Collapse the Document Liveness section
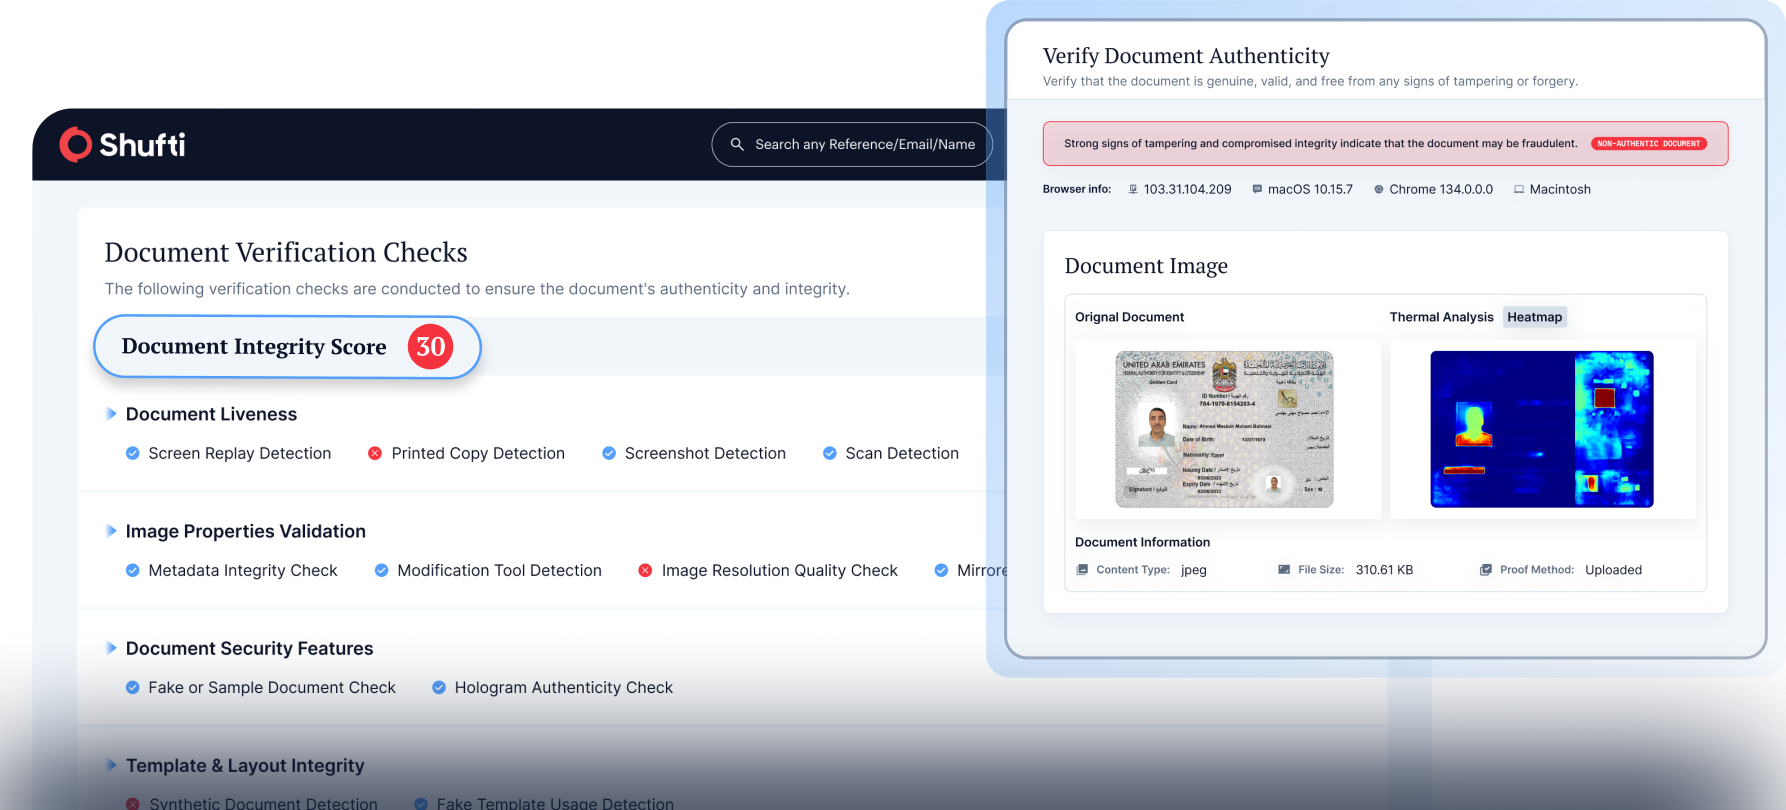Viewport: 1786px width, 810px height. 111,414
